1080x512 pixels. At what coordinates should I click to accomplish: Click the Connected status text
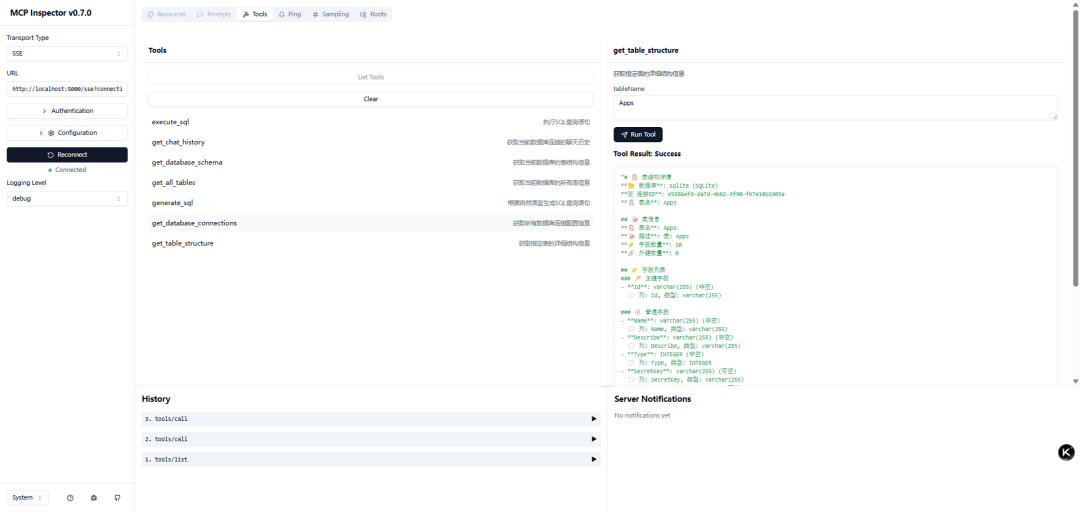tap(71, 170)
